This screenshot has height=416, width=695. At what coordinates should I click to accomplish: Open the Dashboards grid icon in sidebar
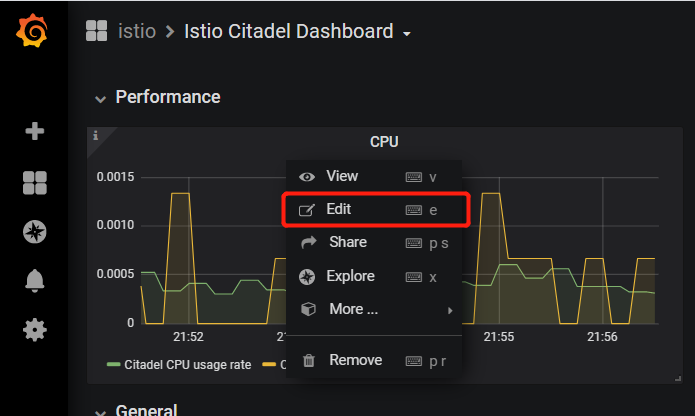tap(35, 182)
